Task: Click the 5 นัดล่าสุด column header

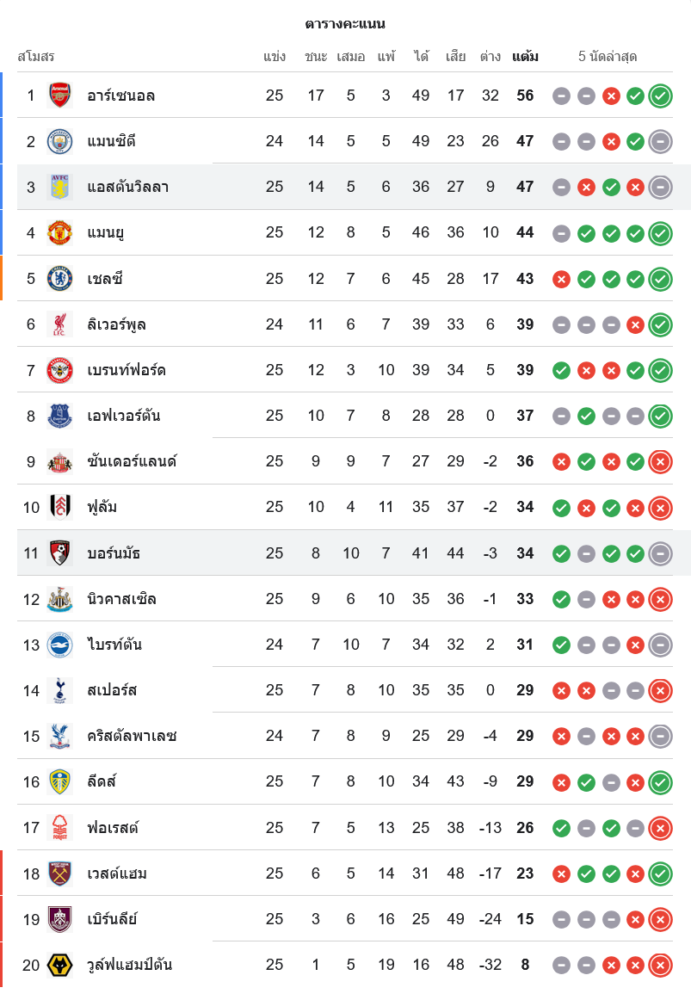Action: 608,57
